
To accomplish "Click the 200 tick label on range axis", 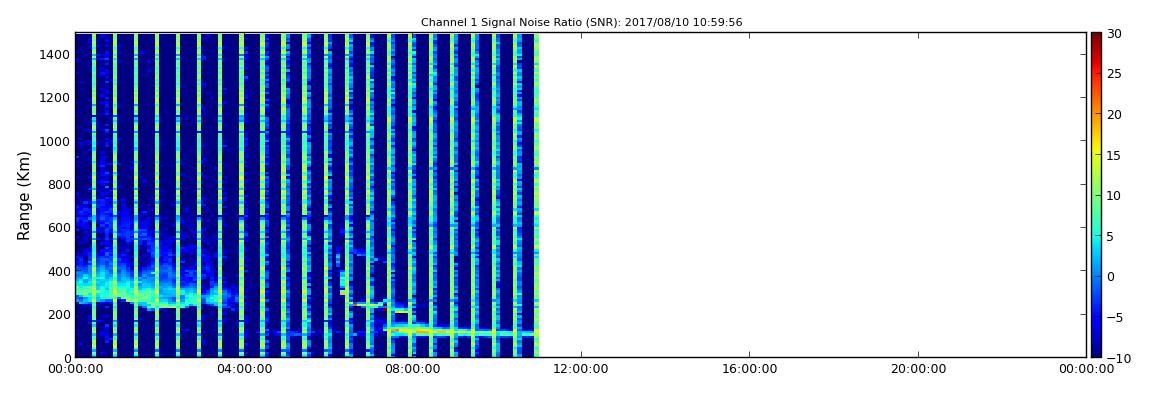I will [x=58, y=315].
